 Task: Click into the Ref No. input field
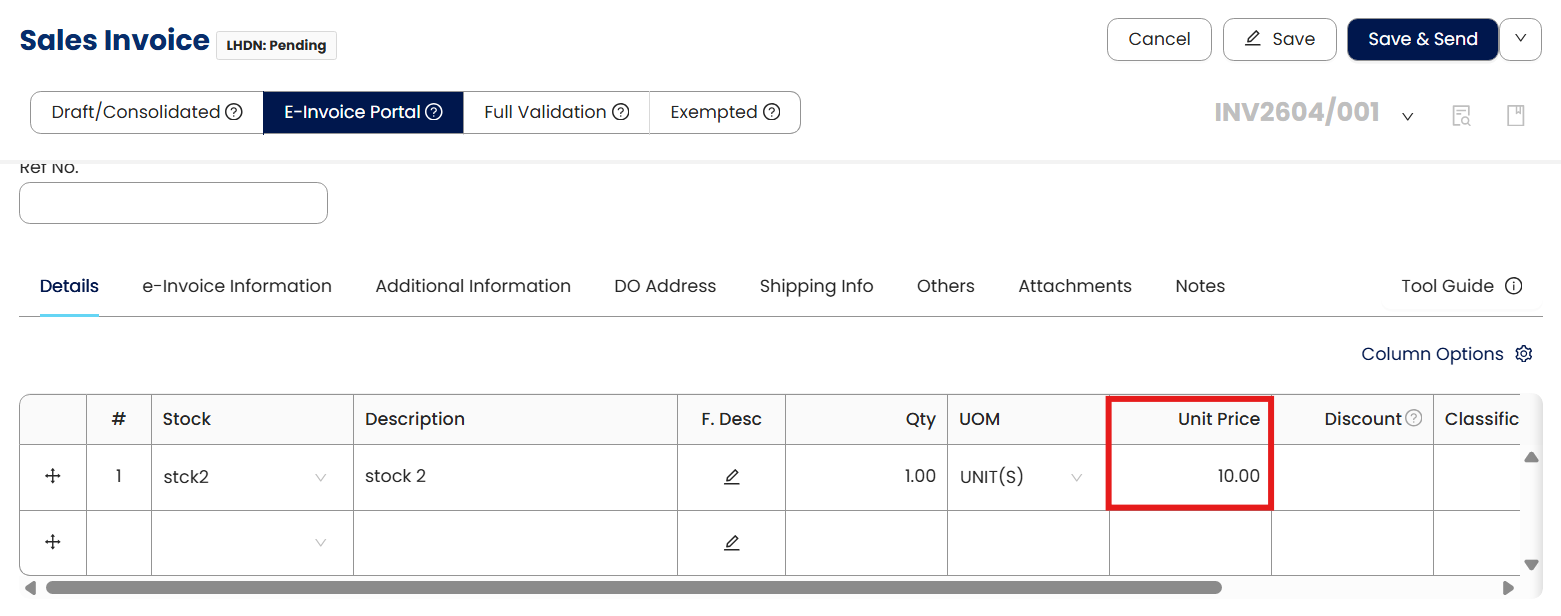[173, 203]
